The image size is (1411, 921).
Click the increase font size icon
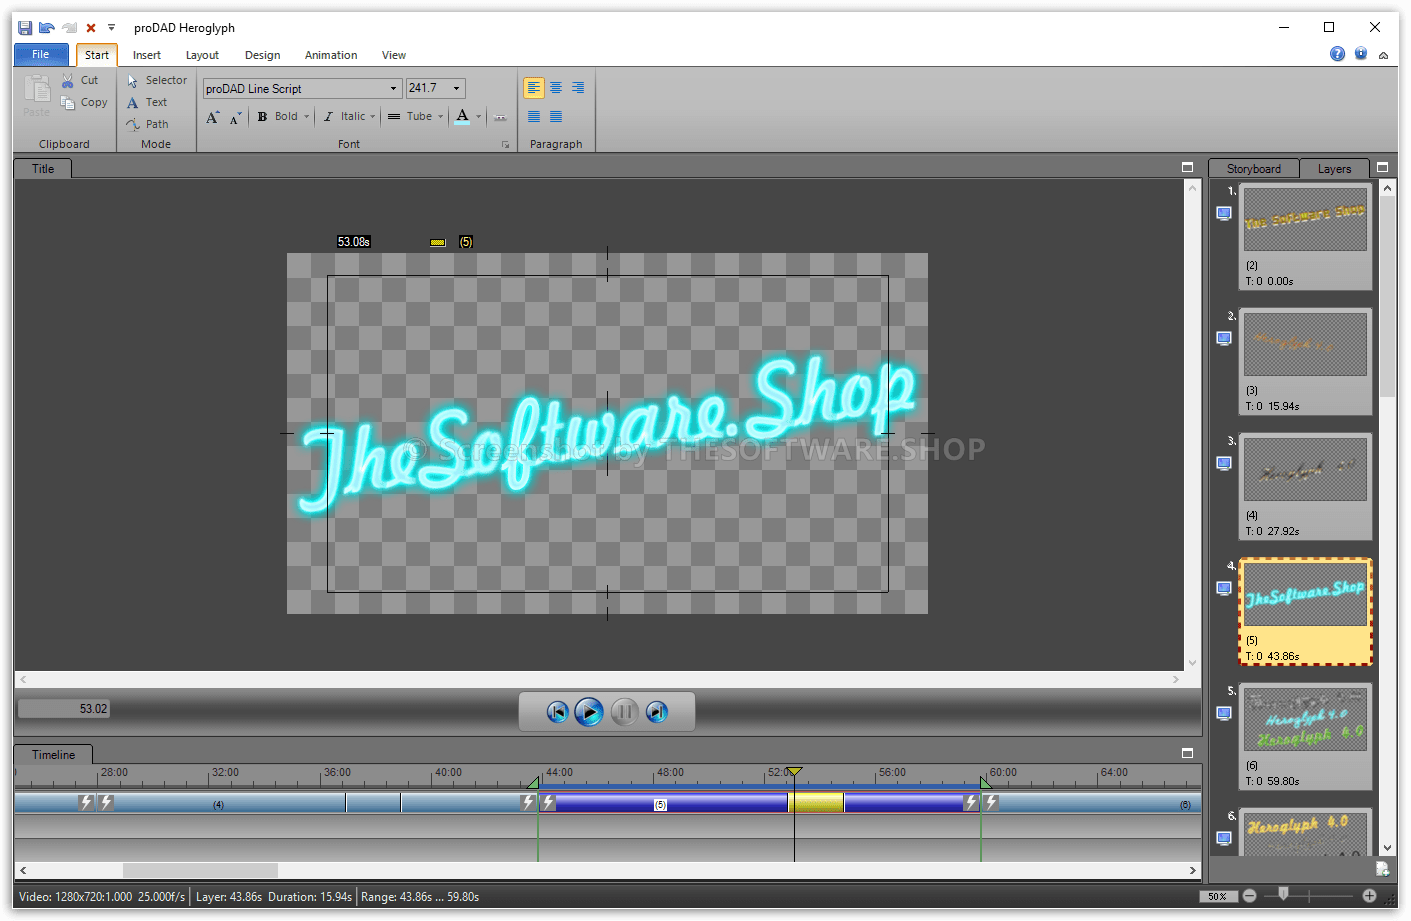click(x=212, y=117)
